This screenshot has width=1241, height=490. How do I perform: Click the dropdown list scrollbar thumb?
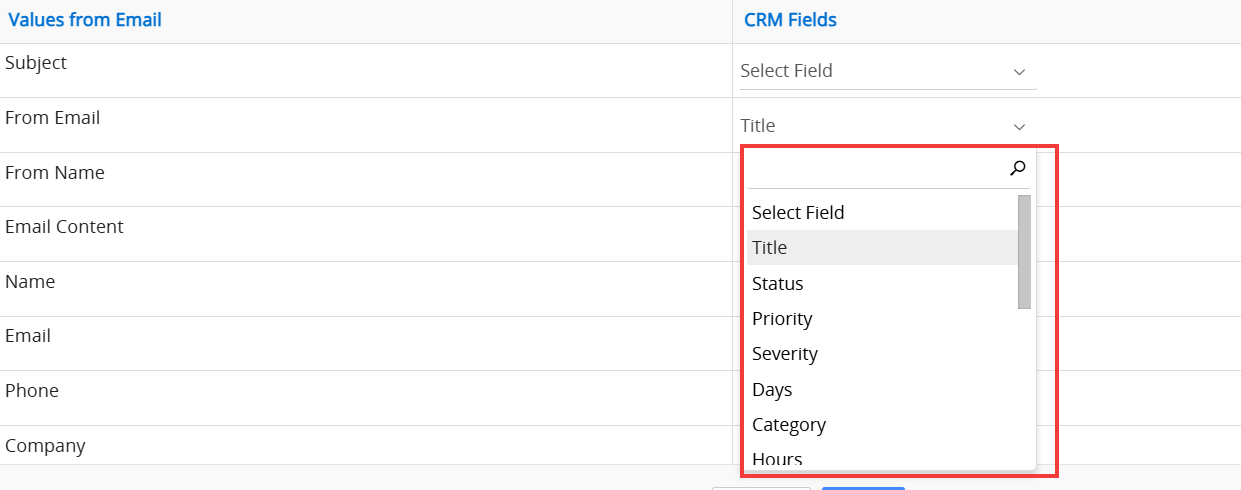click(1024, 252)
